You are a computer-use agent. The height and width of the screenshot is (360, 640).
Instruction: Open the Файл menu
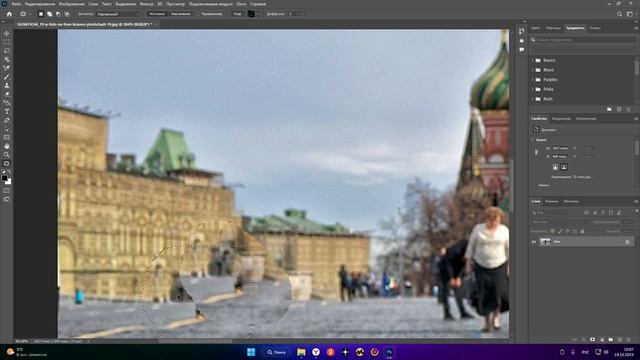coord(16,4)
